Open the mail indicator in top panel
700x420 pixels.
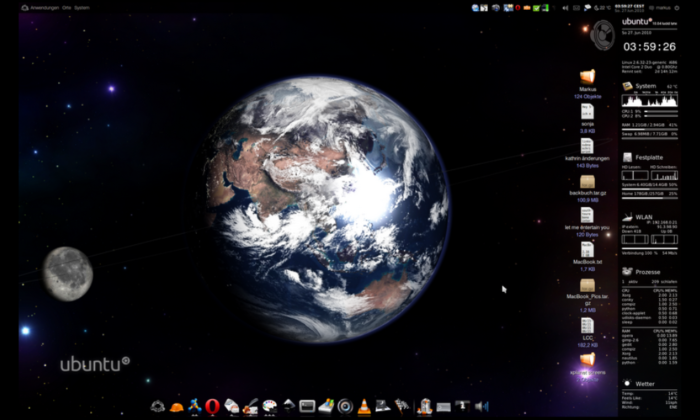pyautogui.click(x=576, y=8)
